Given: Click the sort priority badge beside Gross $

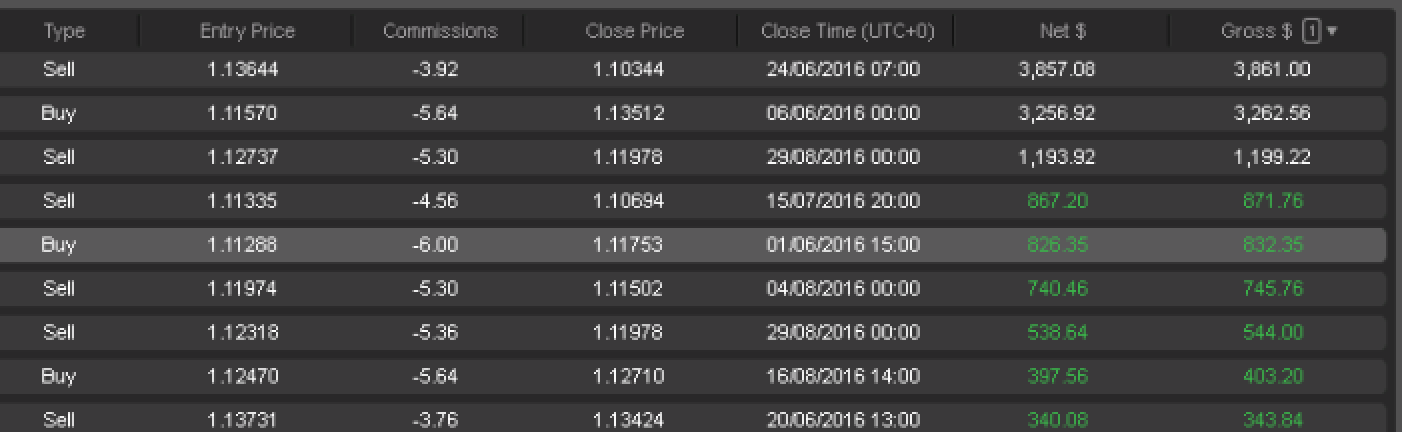Looking at the screenshot, I should click(1312, 31).
